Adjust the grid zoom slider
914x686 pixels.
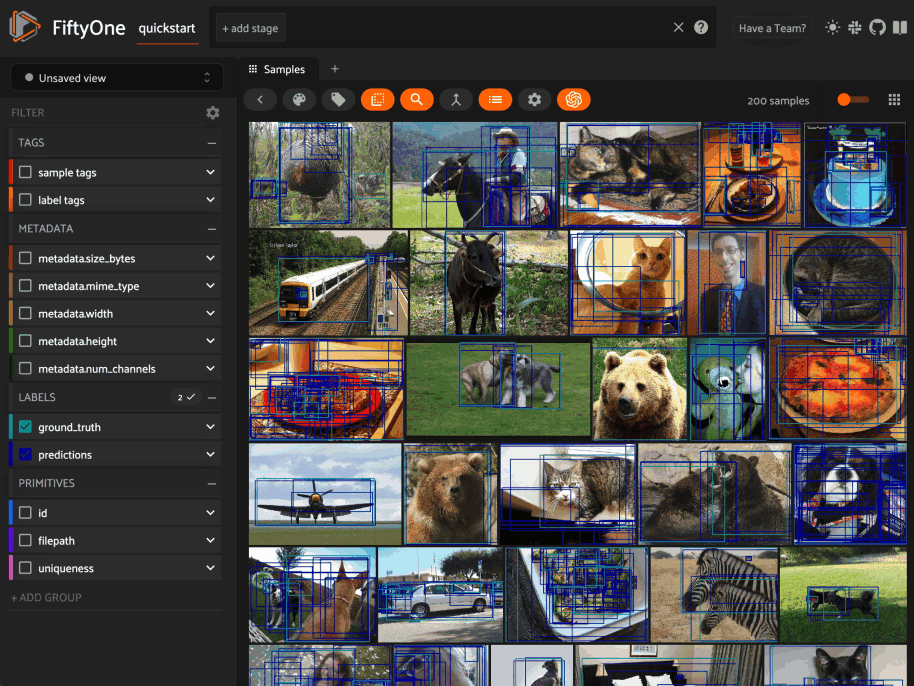tap(853, 100)
